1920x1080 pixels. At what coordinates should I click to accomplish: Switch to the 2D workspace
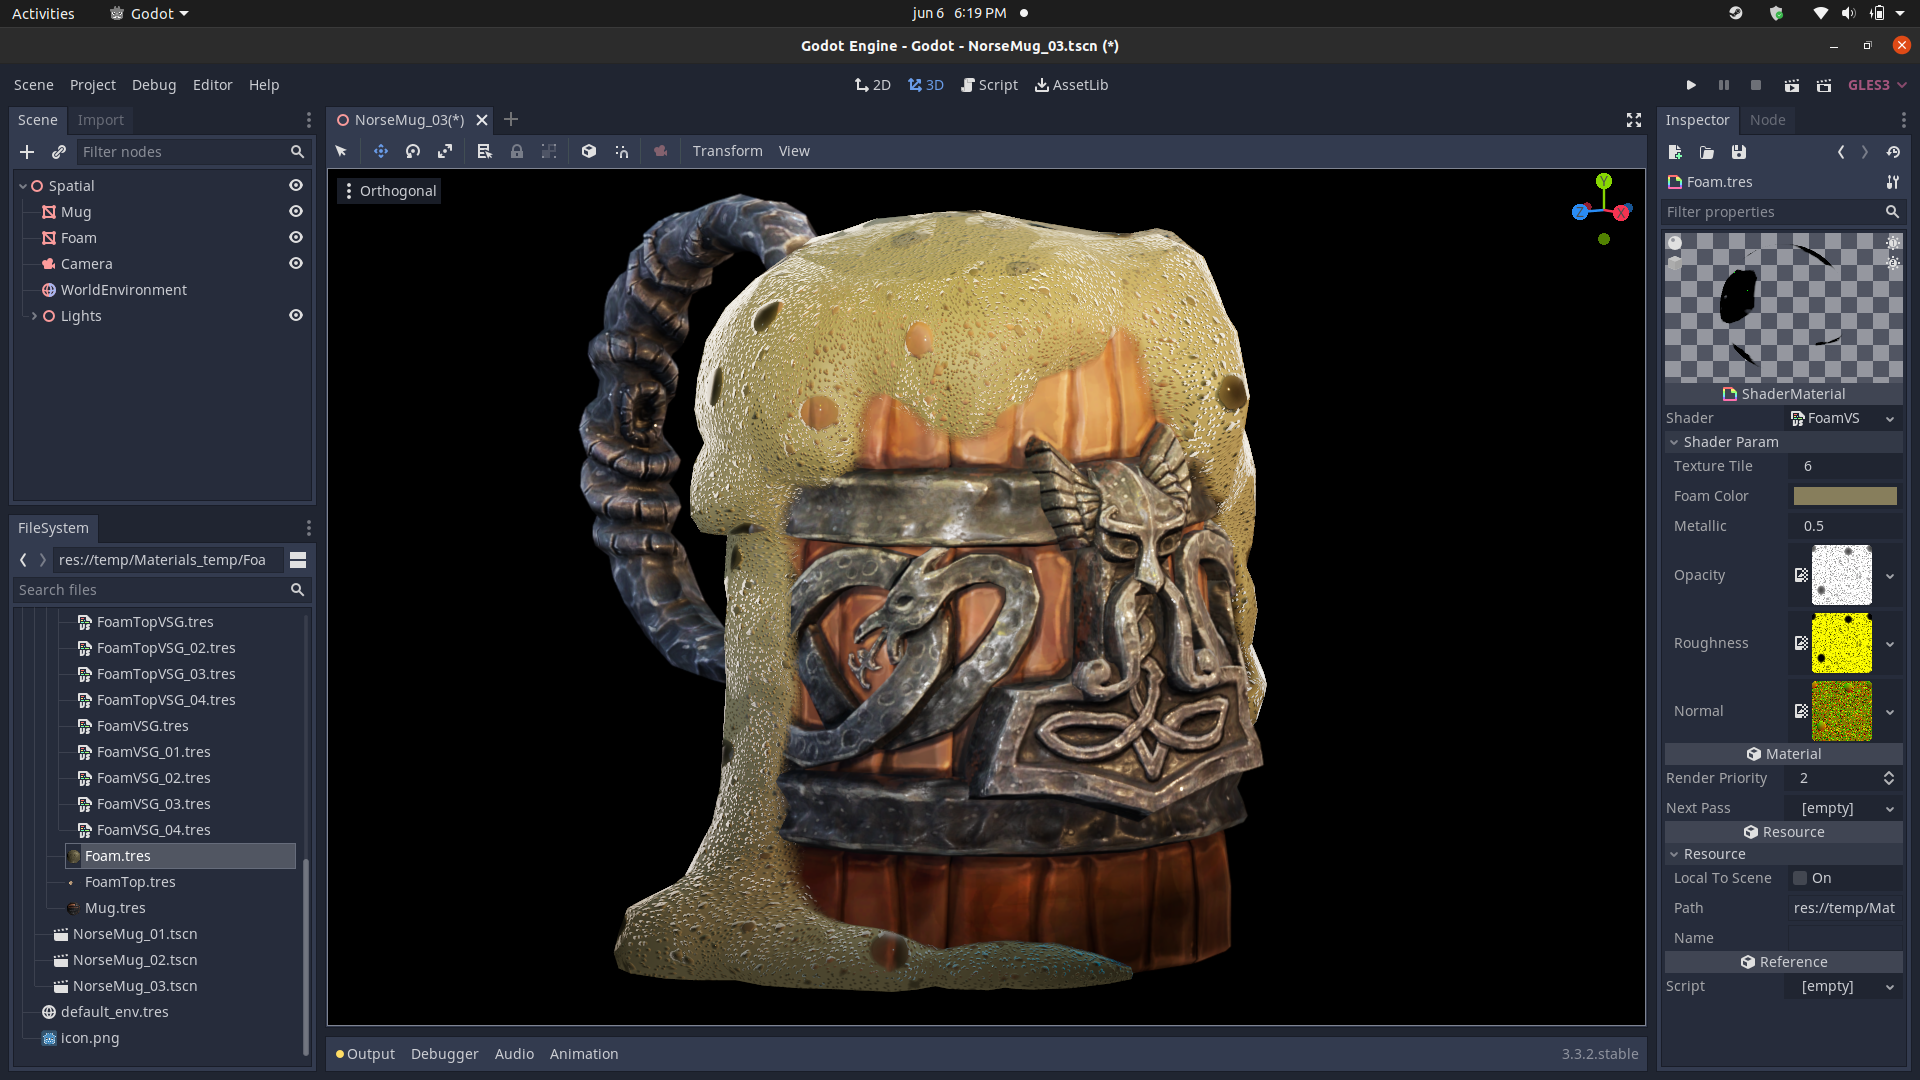click(x=872, y=85)
